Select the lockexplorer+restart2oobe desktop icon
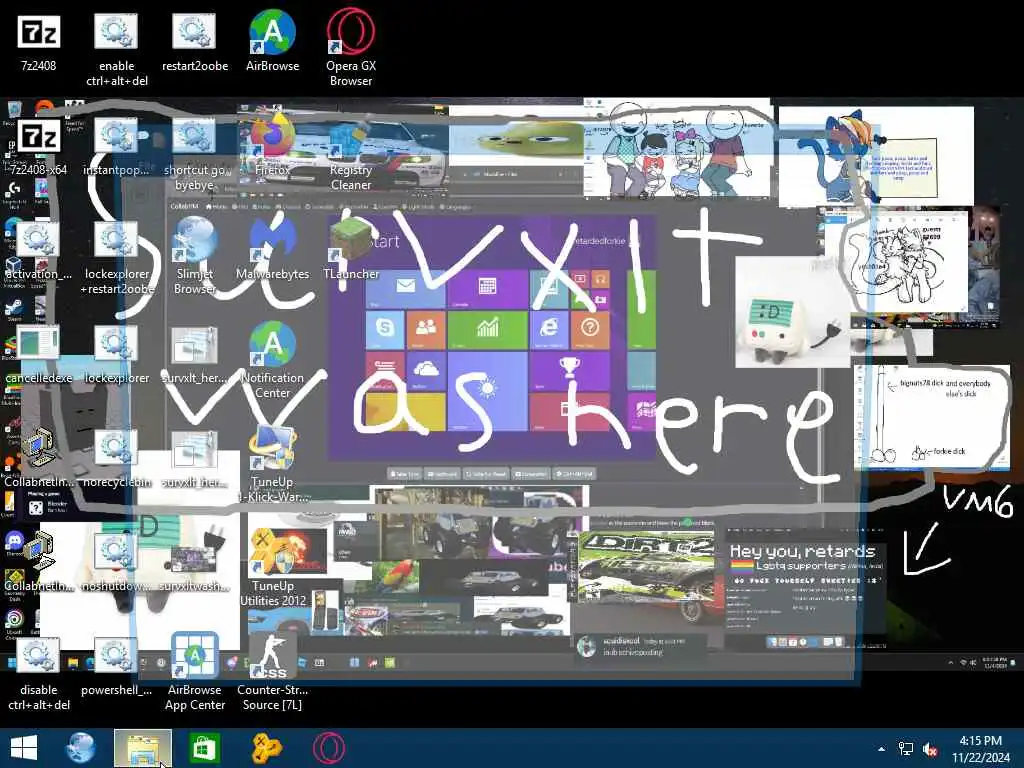The height and width of the screenshot is (768, 1024). tap(116, 258)
